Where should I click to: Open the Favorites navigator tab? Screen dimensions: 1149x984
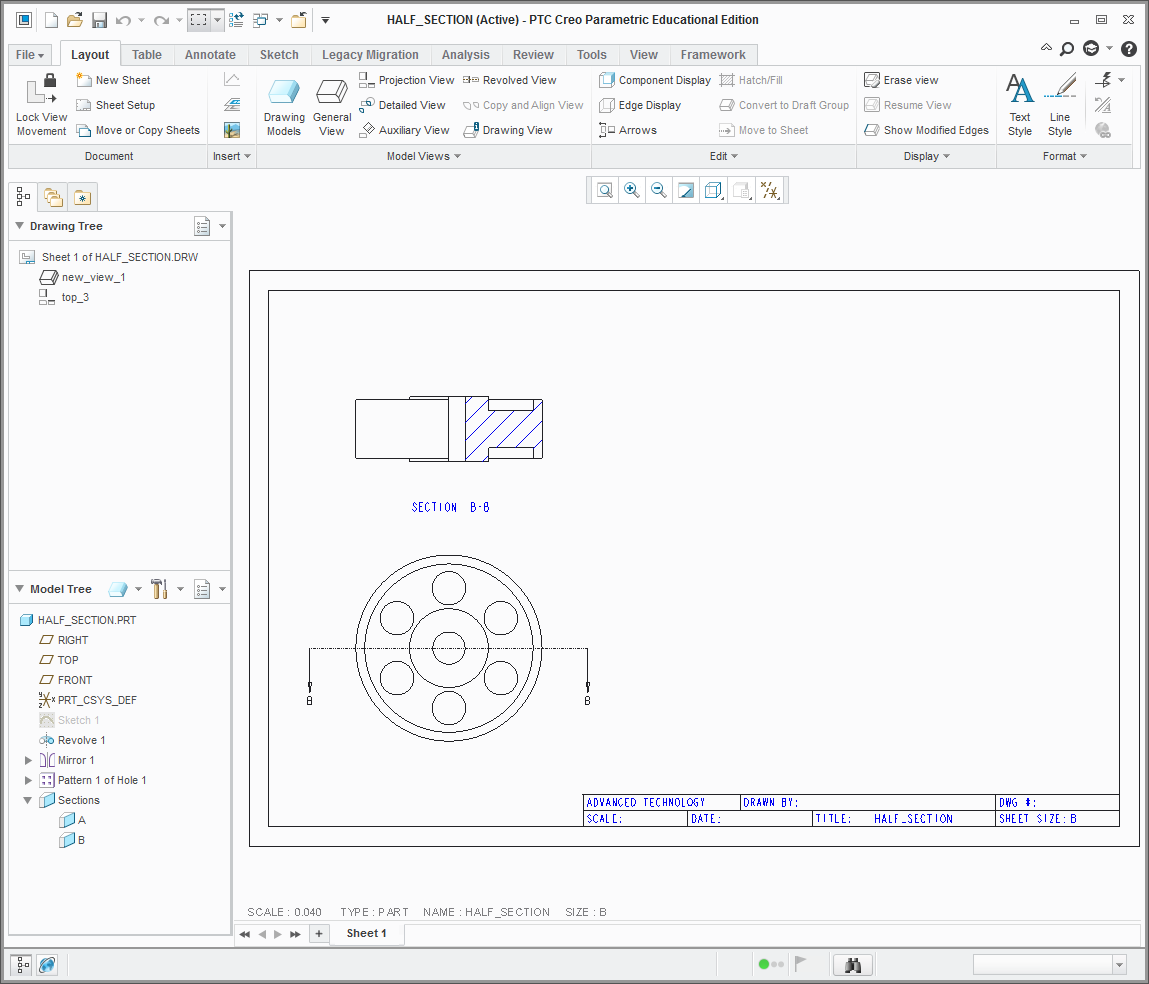pos(83,197)
